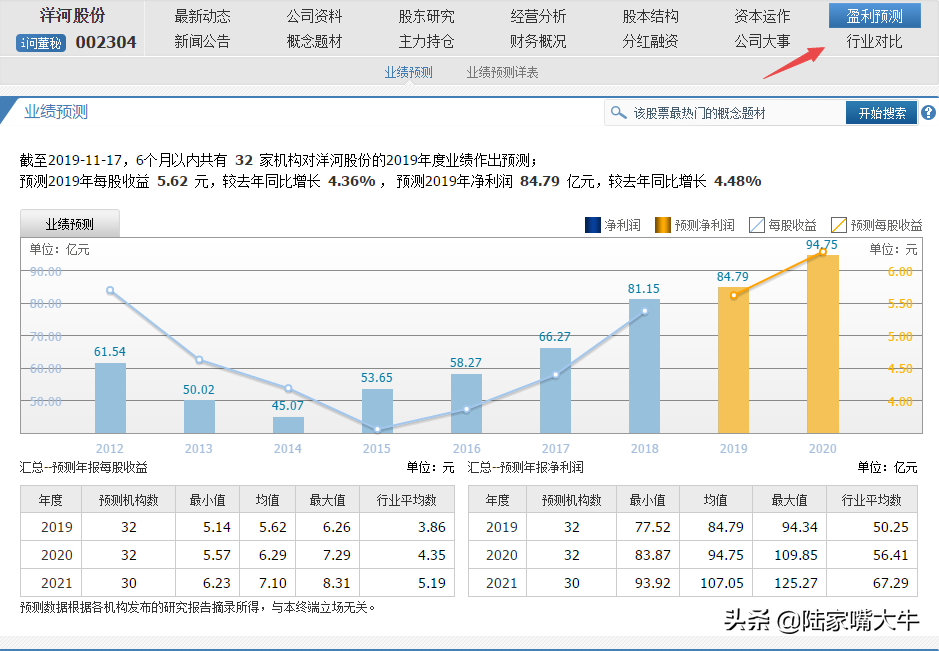Switch to 业绩预测 sub-tab
This screenshot has width=939, height=651.
(408, 72)
